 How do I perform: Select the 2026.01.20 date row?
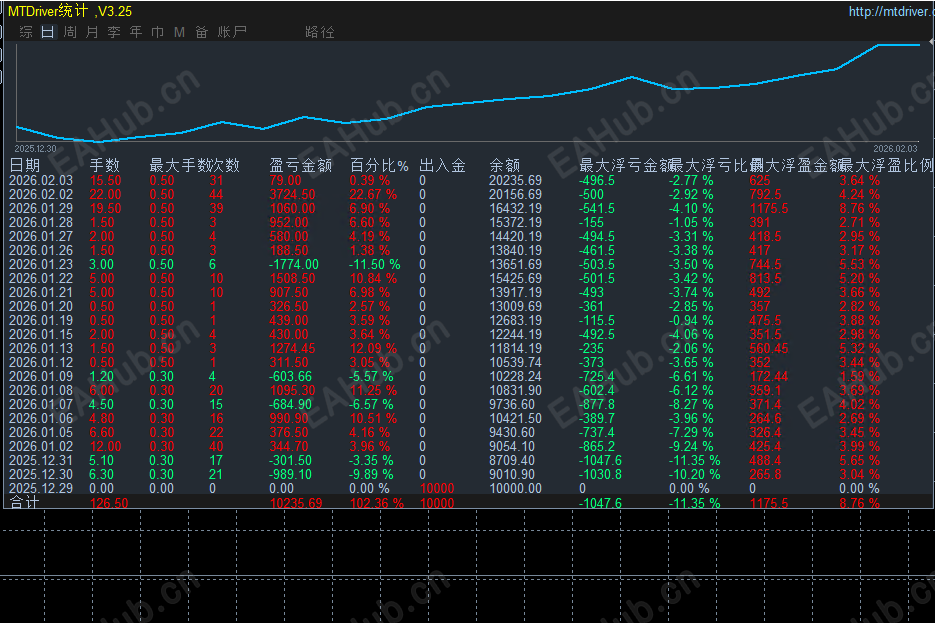point(41,306)
